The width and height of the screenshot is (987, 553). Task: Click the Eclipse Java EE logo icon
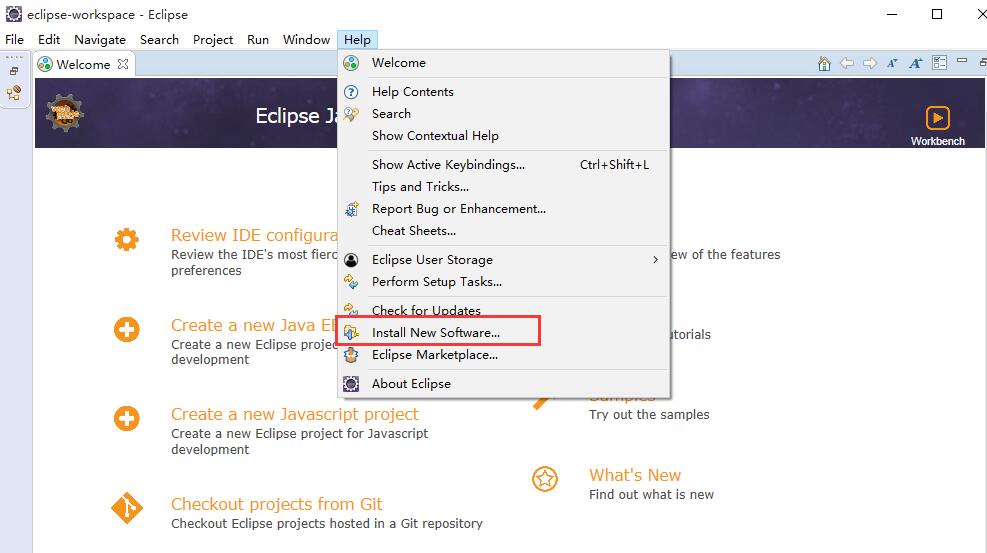point(65,113)
